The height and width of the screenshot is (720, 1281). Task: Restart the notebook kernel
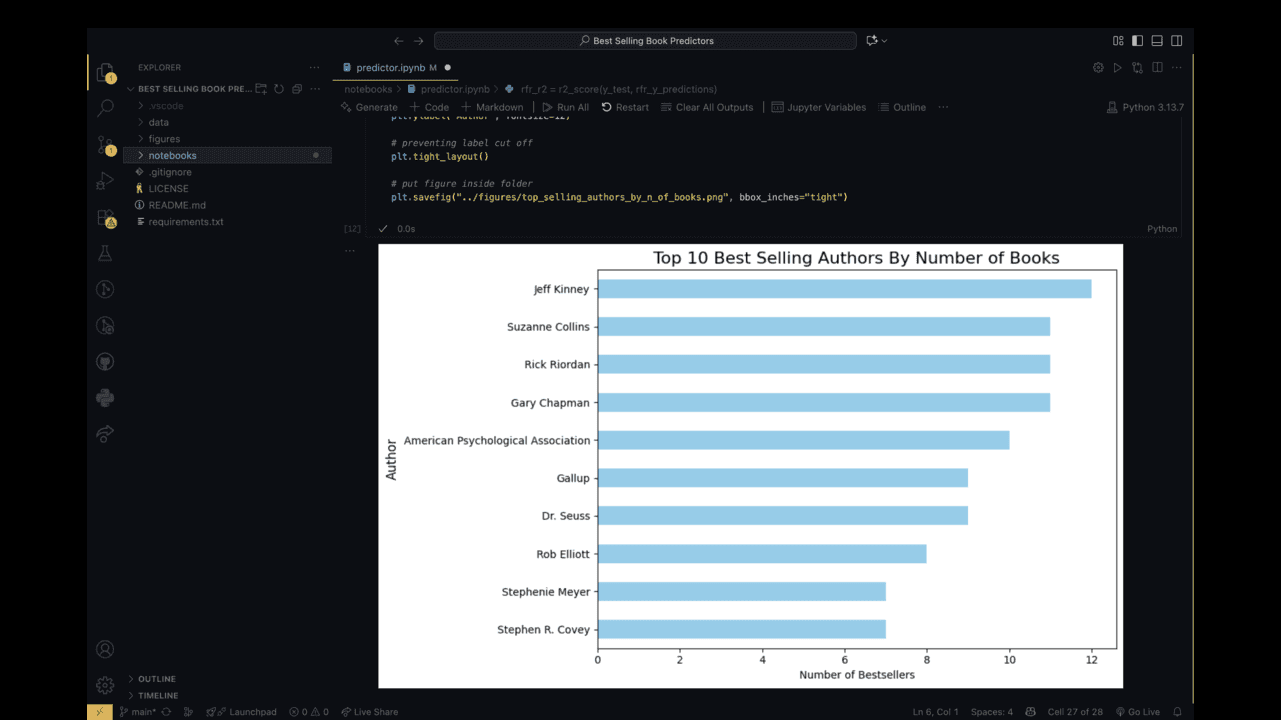[625, 107]
